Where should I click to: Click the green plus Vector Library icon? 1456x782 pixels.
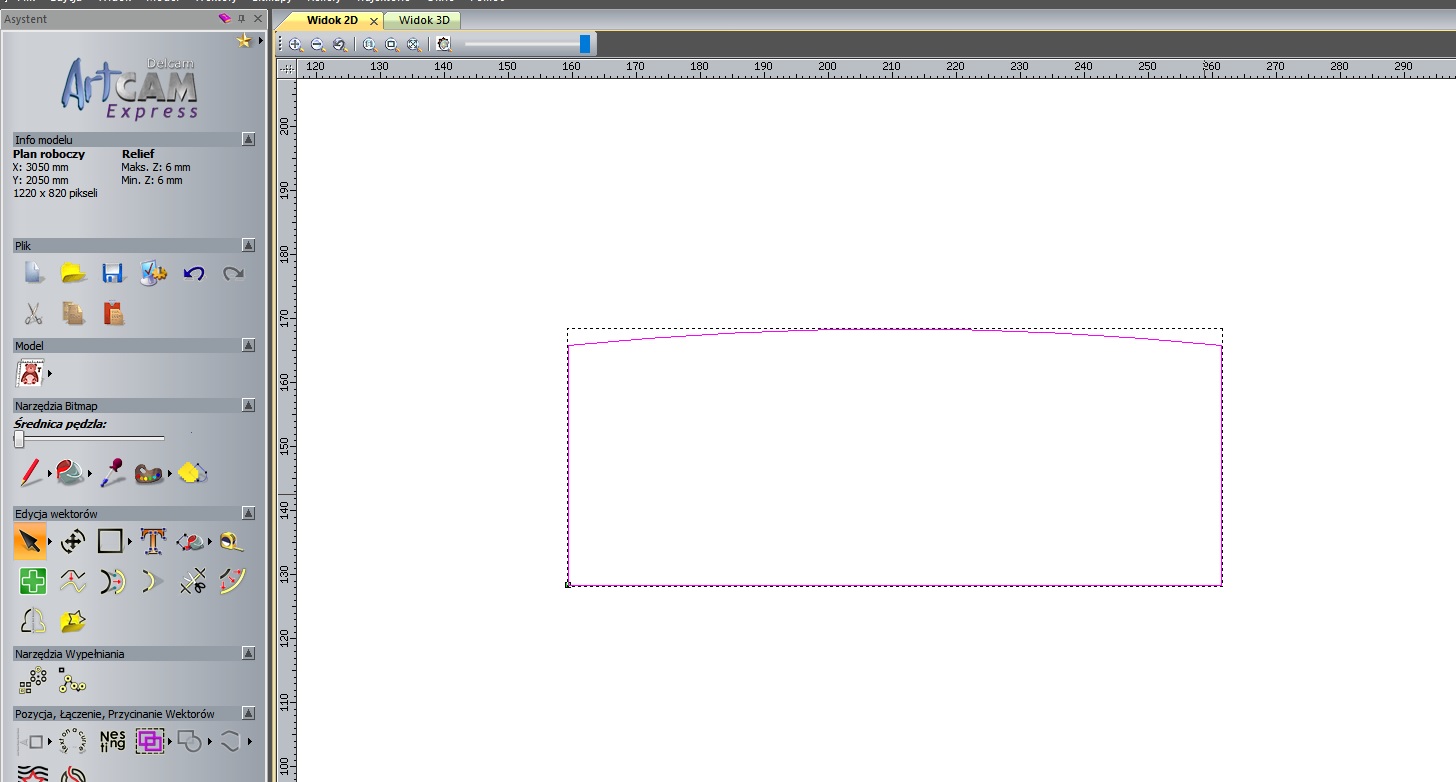(33, 581)
